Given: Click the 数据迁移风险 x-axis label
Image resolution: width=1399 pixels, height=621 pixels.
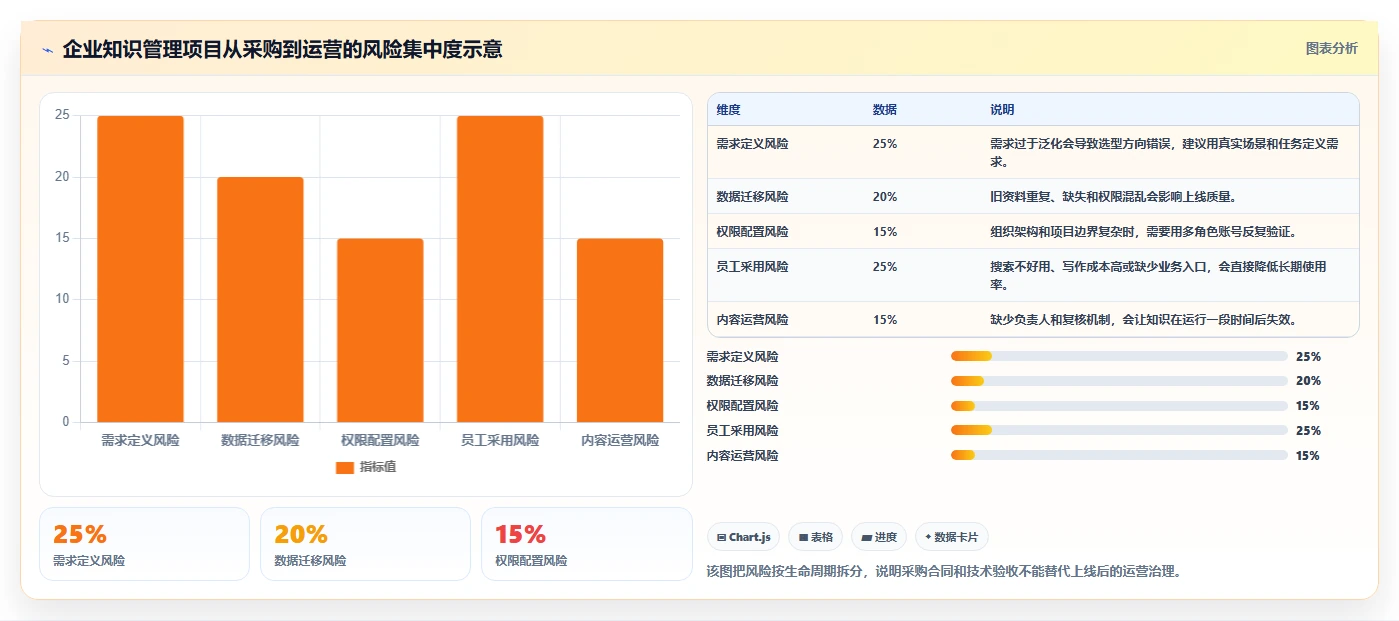Looking at the screenshot, I should [x=260, y=440].
